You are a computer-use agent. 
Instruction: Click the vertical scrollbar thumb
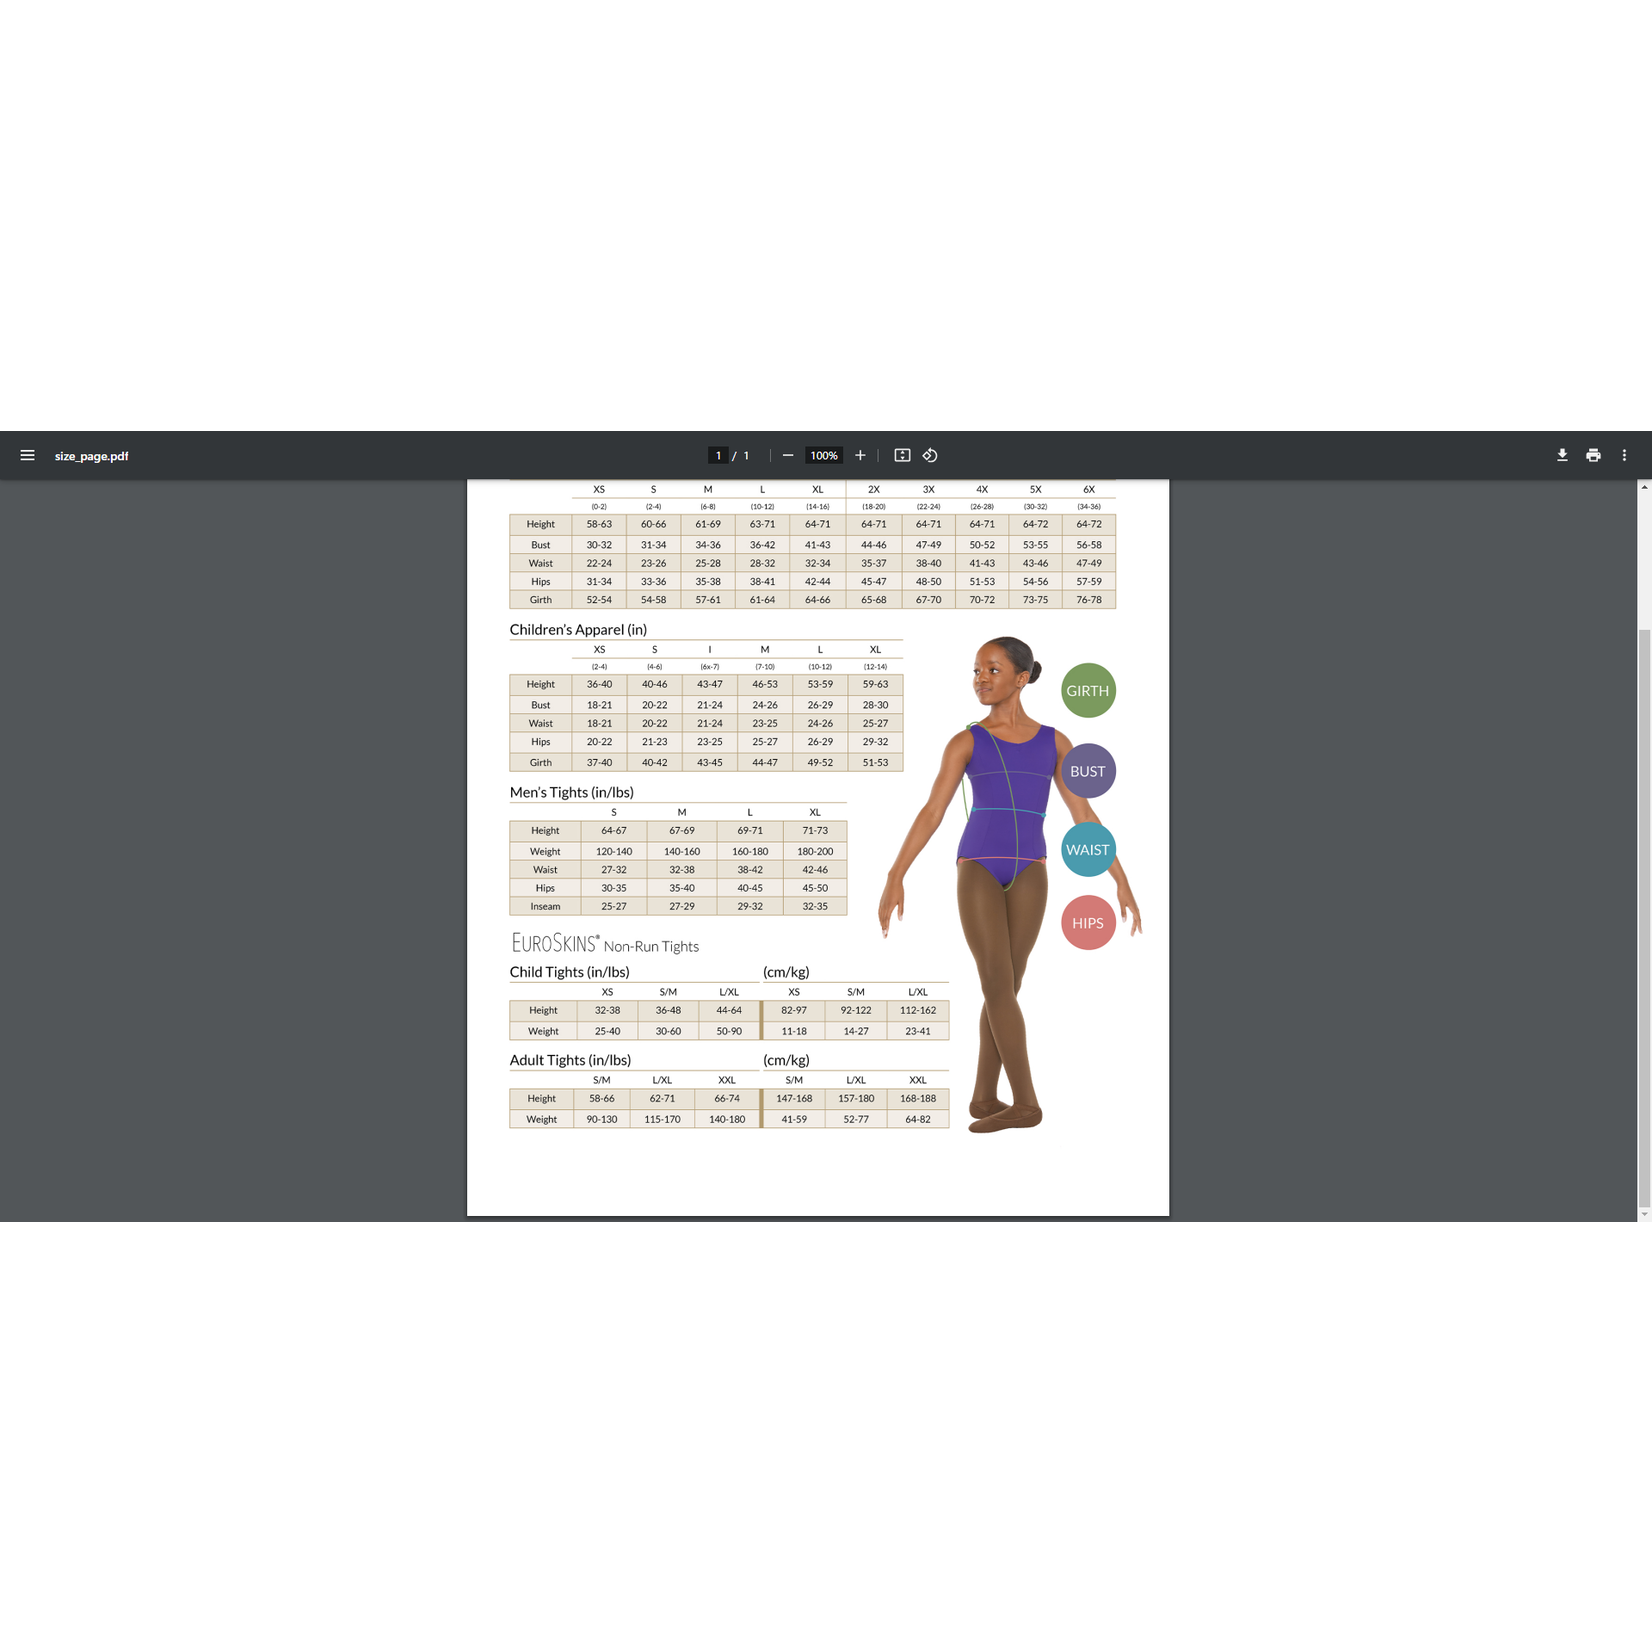1644,918
